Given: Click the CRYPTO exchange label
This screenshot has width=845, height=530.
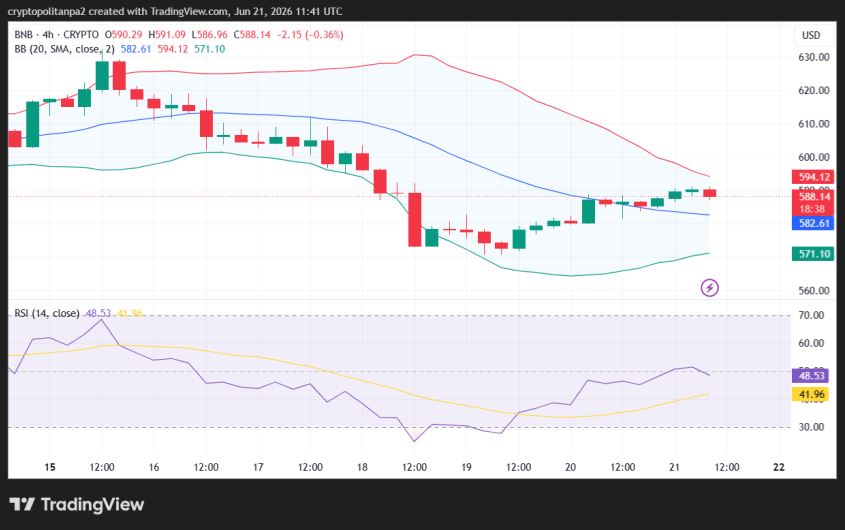Looking at the screenshot, I should coord(81,35).
